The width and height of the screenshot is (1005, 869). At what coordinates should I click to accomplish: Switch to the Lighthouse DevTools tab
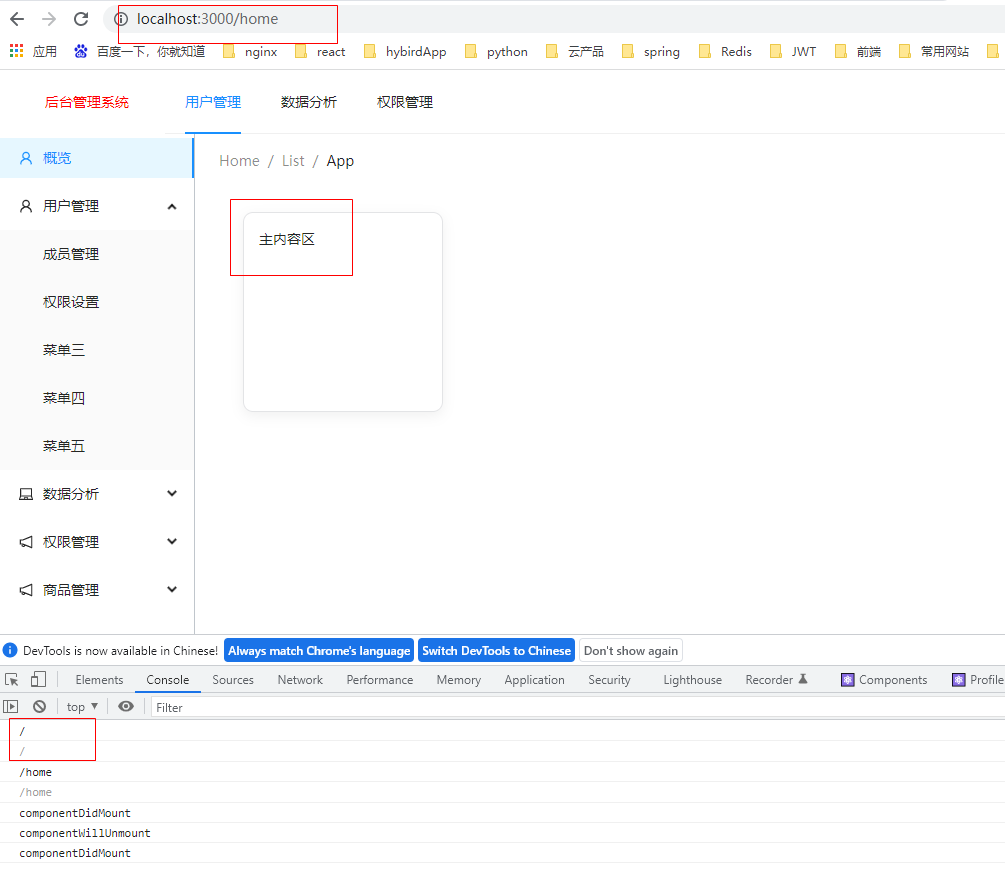coord(692,680)
